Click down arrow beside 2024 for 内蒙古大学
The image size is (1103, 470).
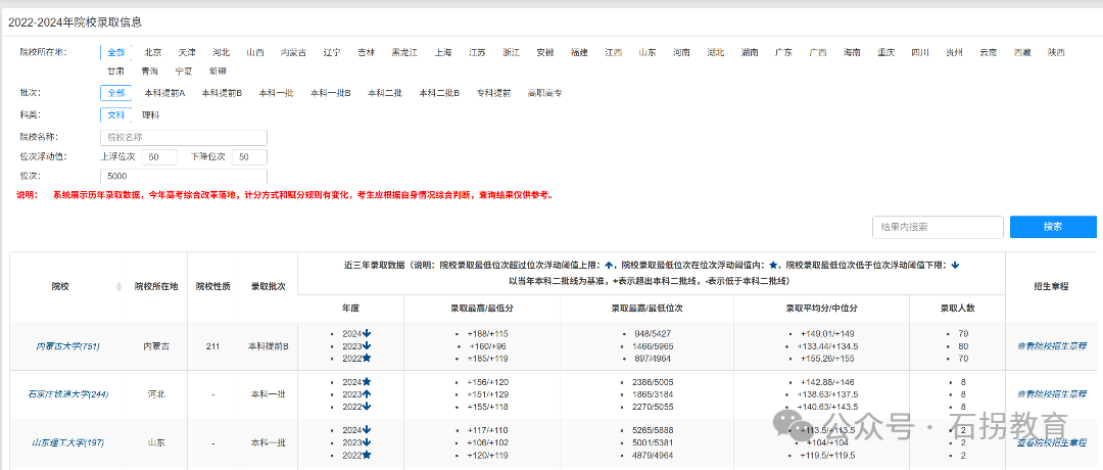click(x=367, y=334)
